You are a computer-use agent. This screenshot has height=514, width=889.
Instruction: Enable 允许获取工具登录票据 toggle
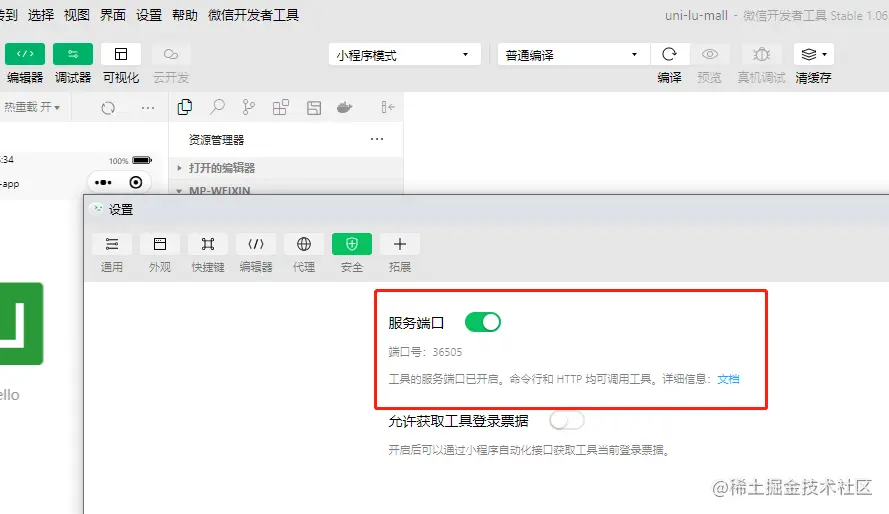(567, 420)
